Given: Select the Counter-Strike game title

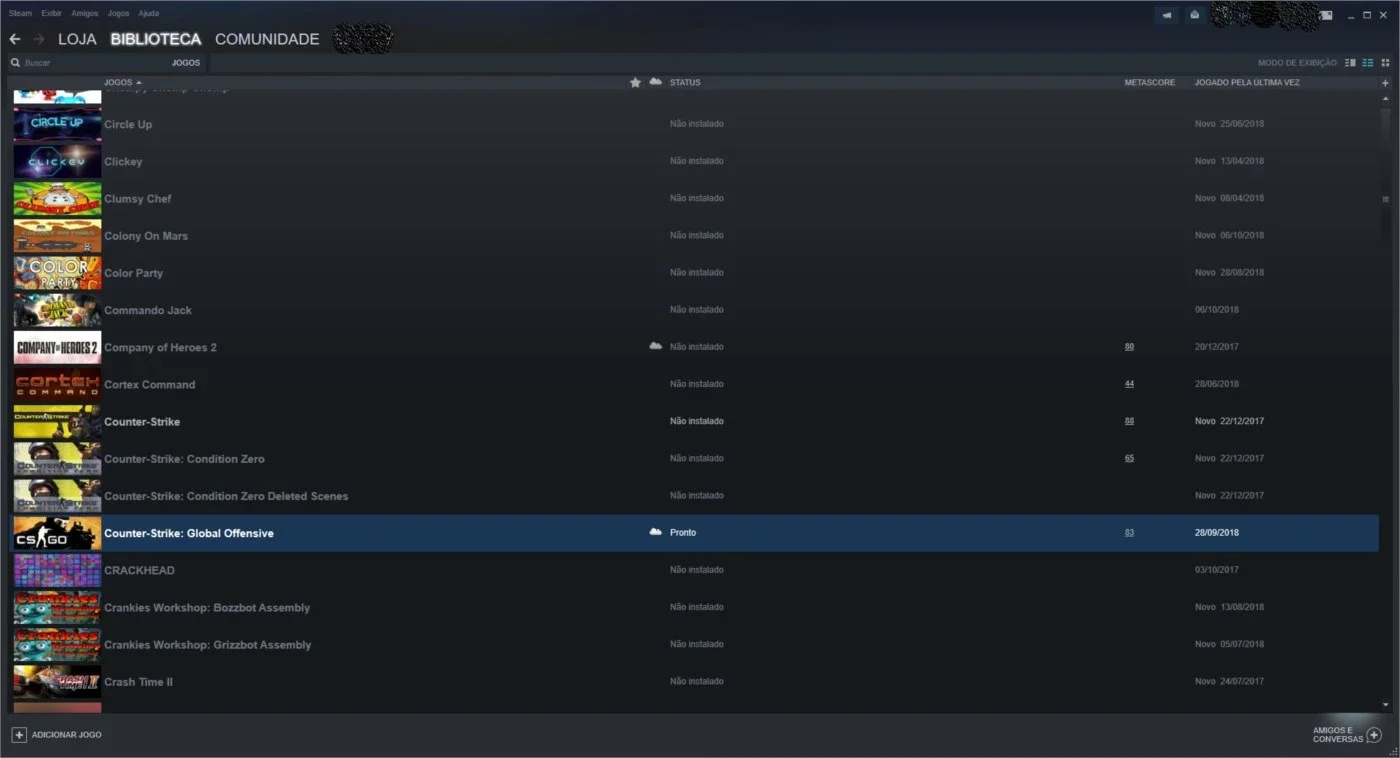Looking at the screenshot, I should (x=142, y=421).
